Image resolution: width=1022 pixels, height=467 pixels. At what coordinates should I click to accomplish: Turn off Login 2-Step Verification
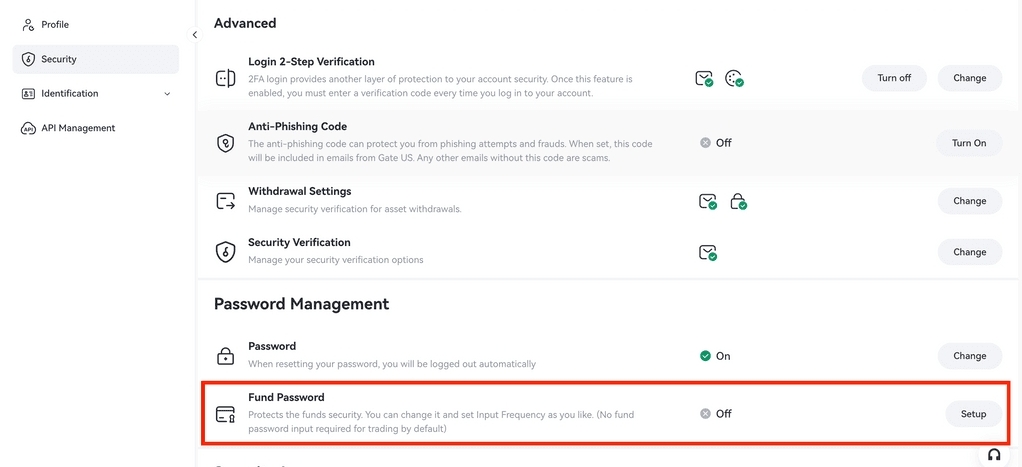[894, 78]
